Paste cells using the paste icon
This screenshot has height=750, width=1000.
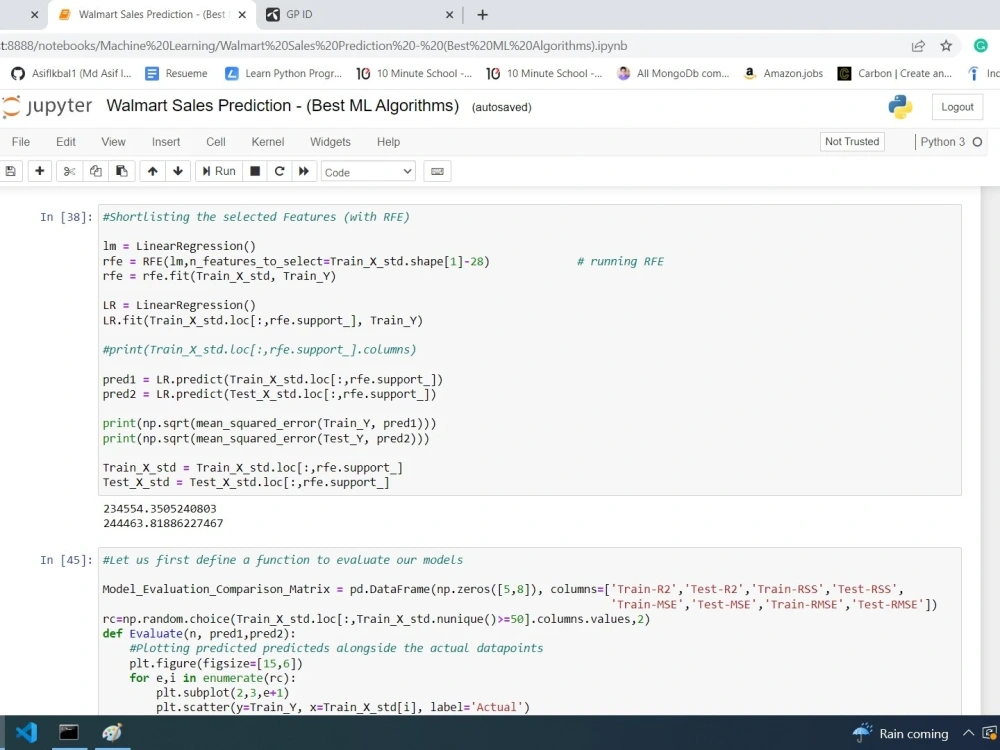coord(121,171)
